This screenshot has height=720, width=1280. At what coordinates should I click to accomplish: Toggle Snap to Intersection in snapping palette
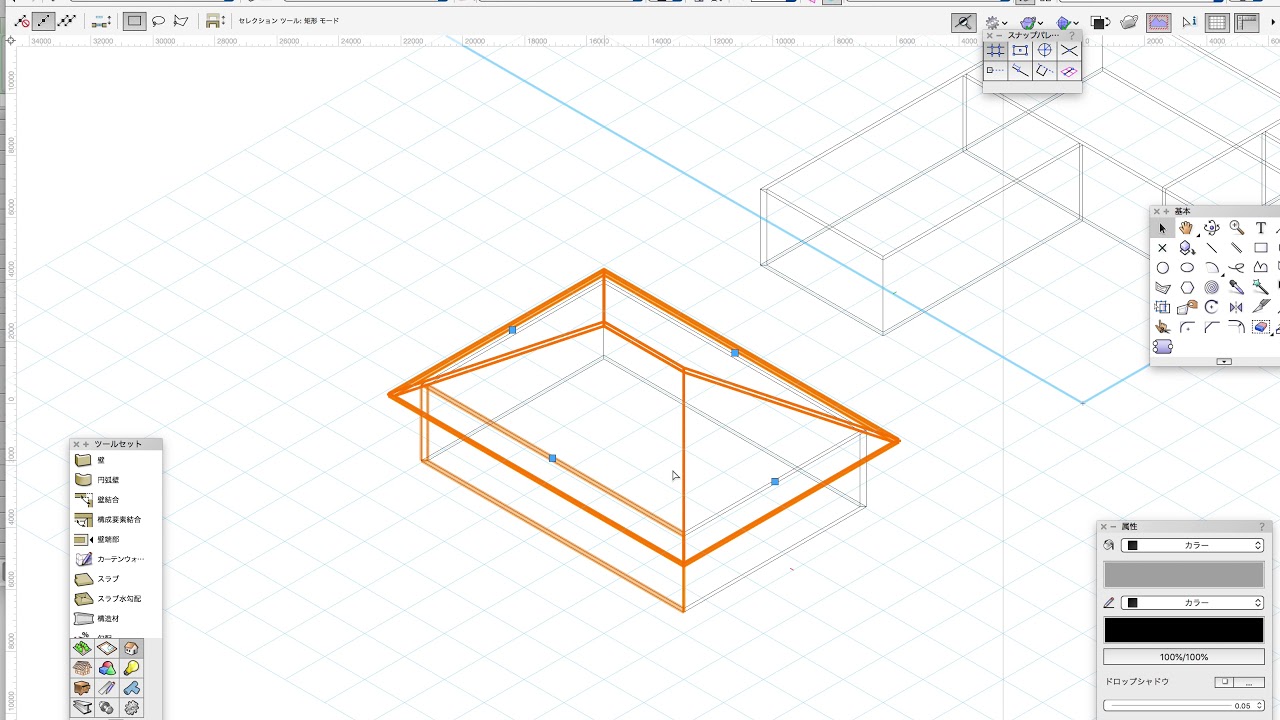[1069, 50]
